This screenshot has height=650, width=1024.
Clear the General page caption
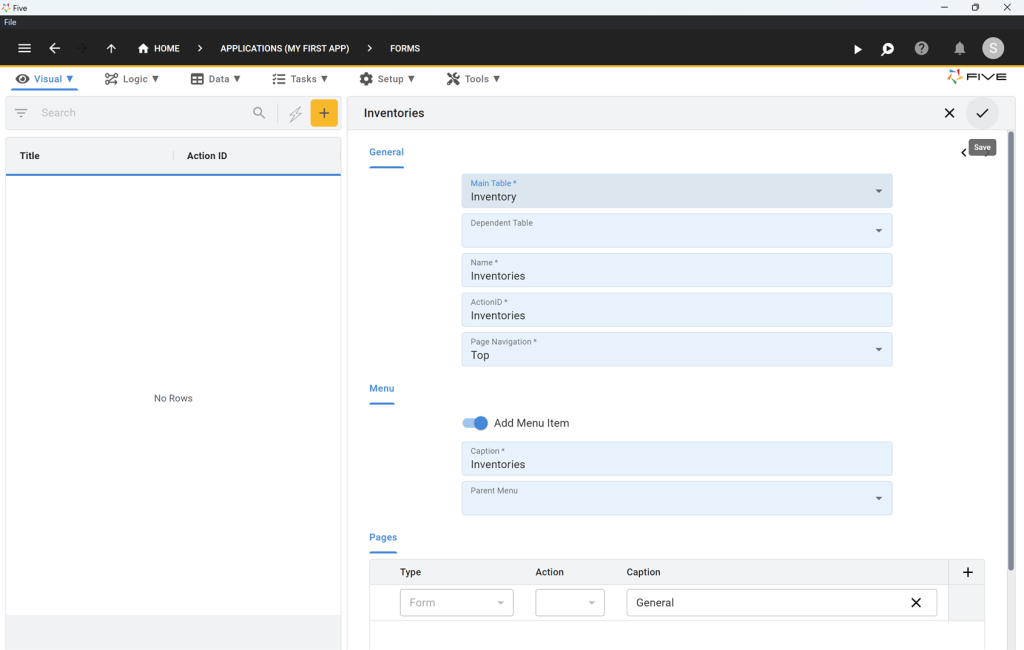click(x=915, y=602)
